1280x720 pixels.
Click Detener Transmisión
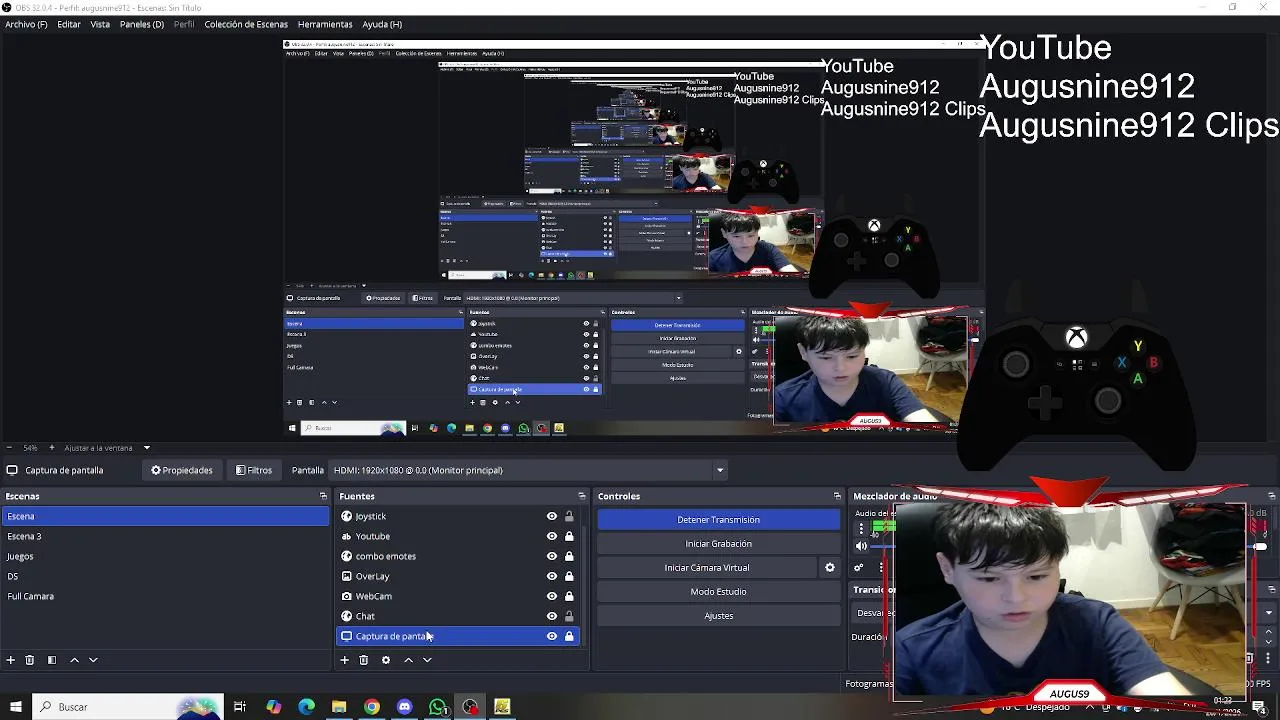coord(718,520)
